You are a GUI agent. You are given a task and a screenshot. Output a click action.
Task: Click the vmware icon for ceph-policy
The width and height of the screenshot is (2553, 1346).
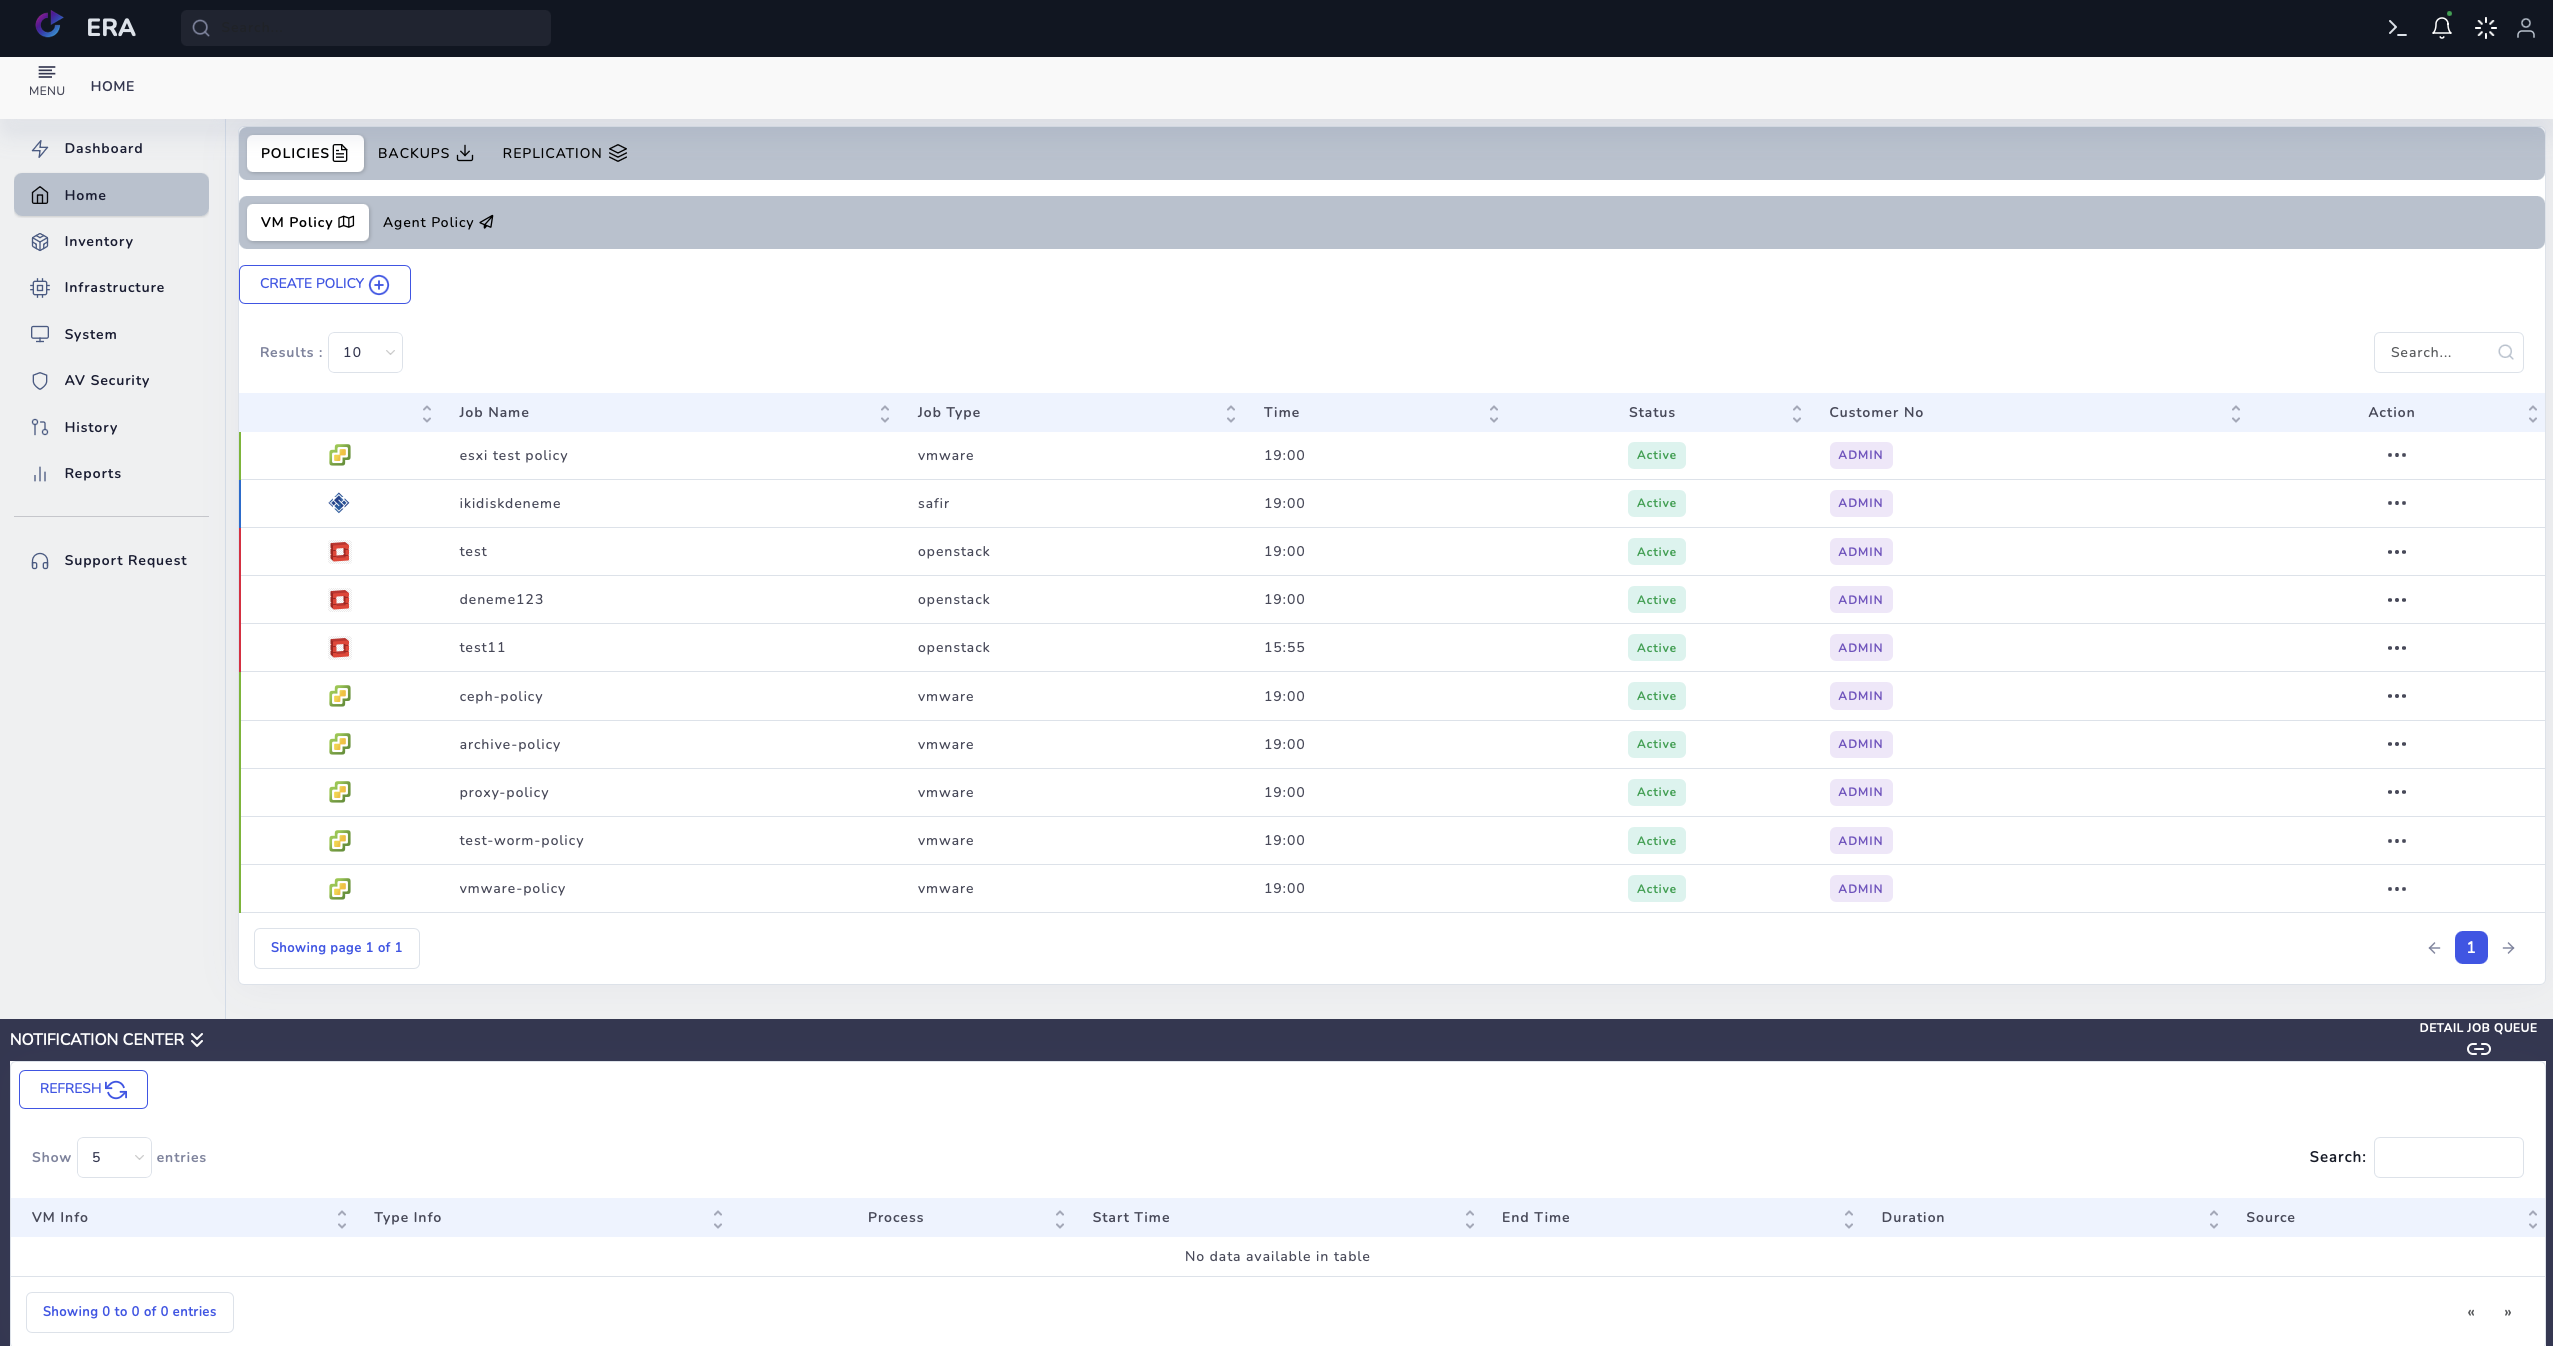click(x=340, y=696)
